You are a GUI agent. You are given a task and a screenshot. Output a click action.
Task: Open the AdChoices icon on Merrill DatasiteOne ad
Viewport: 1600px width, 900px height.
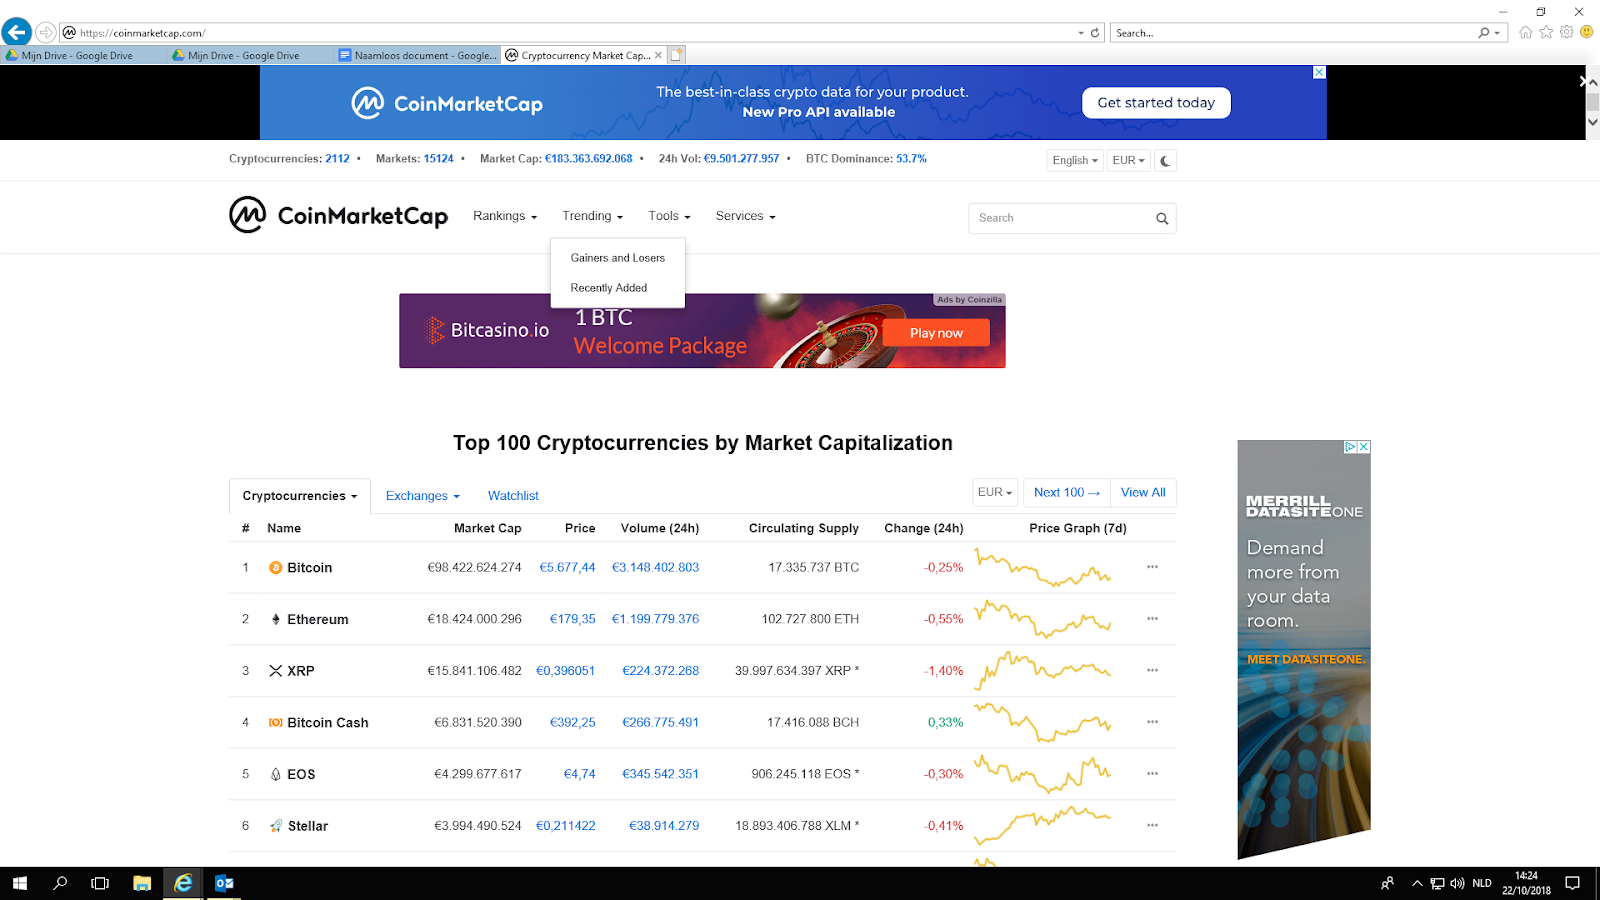coord(1350,447)
